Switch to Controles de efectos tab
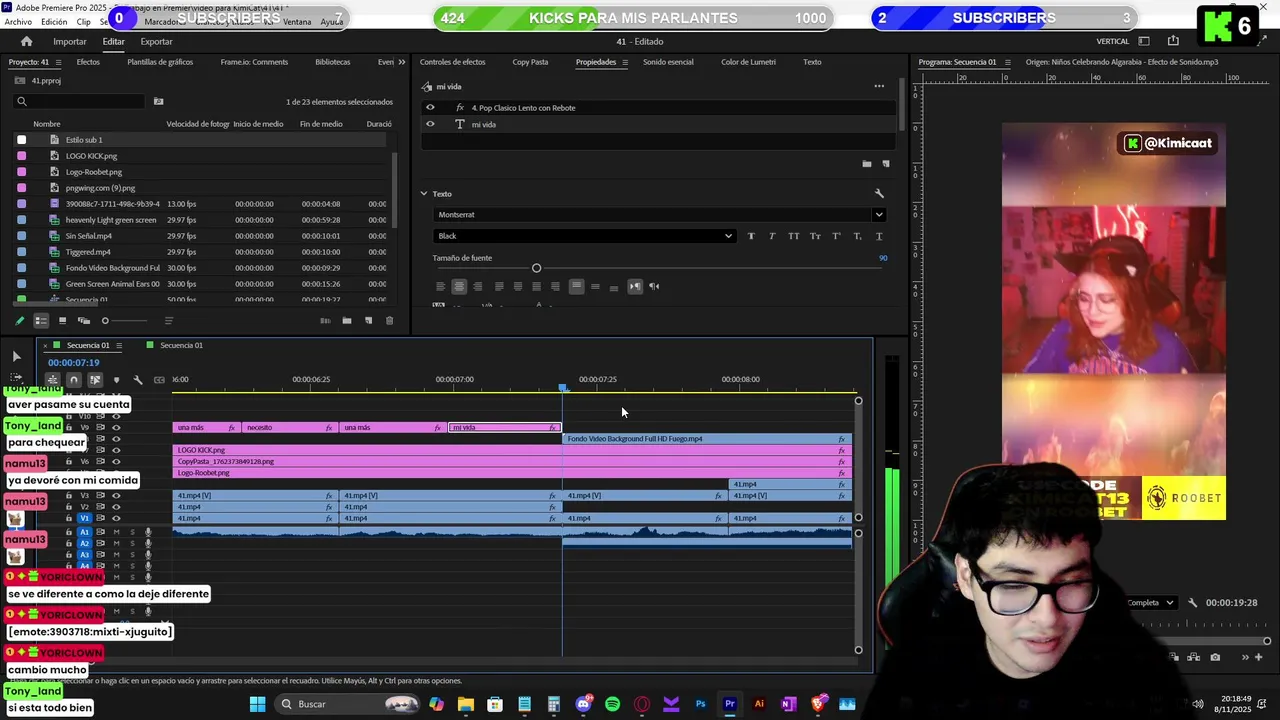Image resolution: width=1280 pixels, height=720 pixels. 452,62
